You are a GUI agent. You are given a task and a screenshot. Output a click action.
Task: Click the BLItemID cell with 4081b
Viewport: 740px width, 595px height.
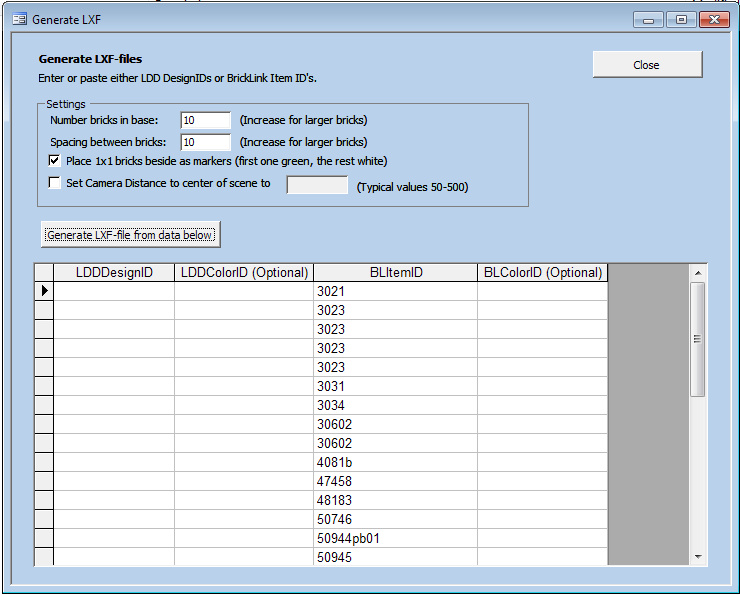395,462
